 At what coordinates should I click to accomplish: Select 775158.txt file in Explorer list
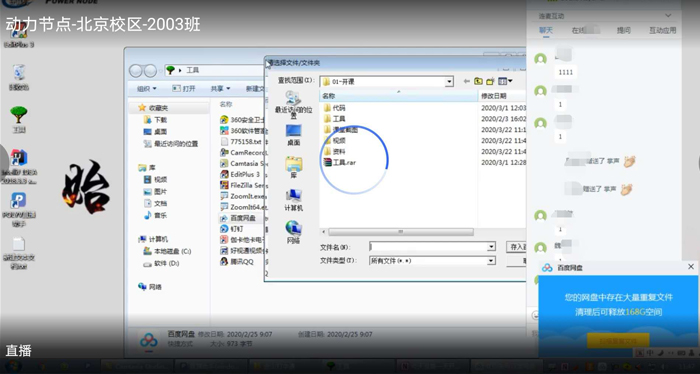click(x=242, y=141)
